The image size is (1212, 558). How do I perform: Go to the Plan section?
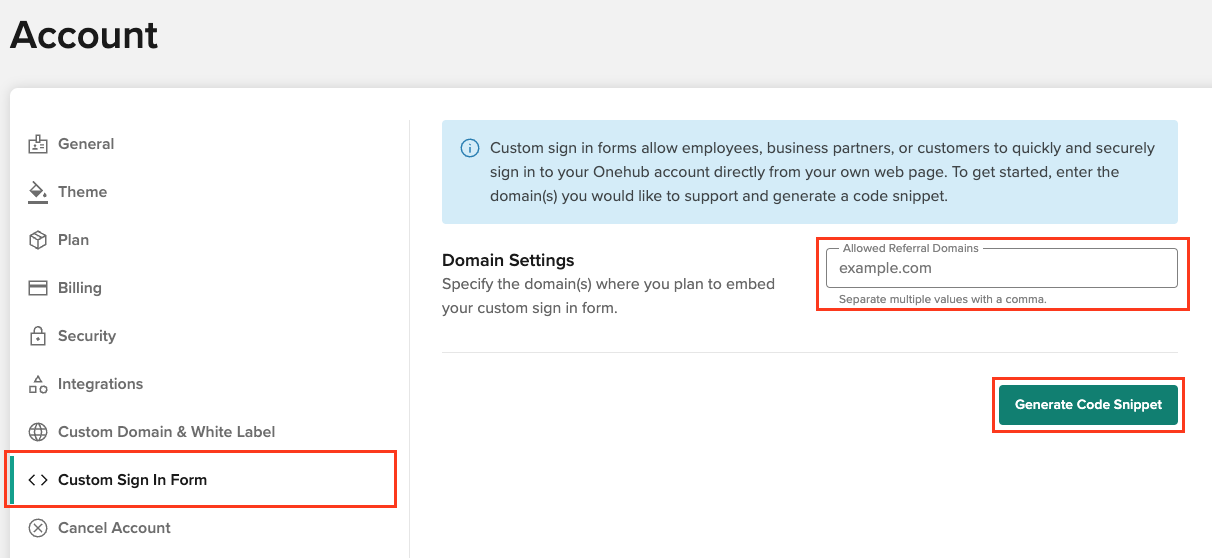tap(73, 240)
